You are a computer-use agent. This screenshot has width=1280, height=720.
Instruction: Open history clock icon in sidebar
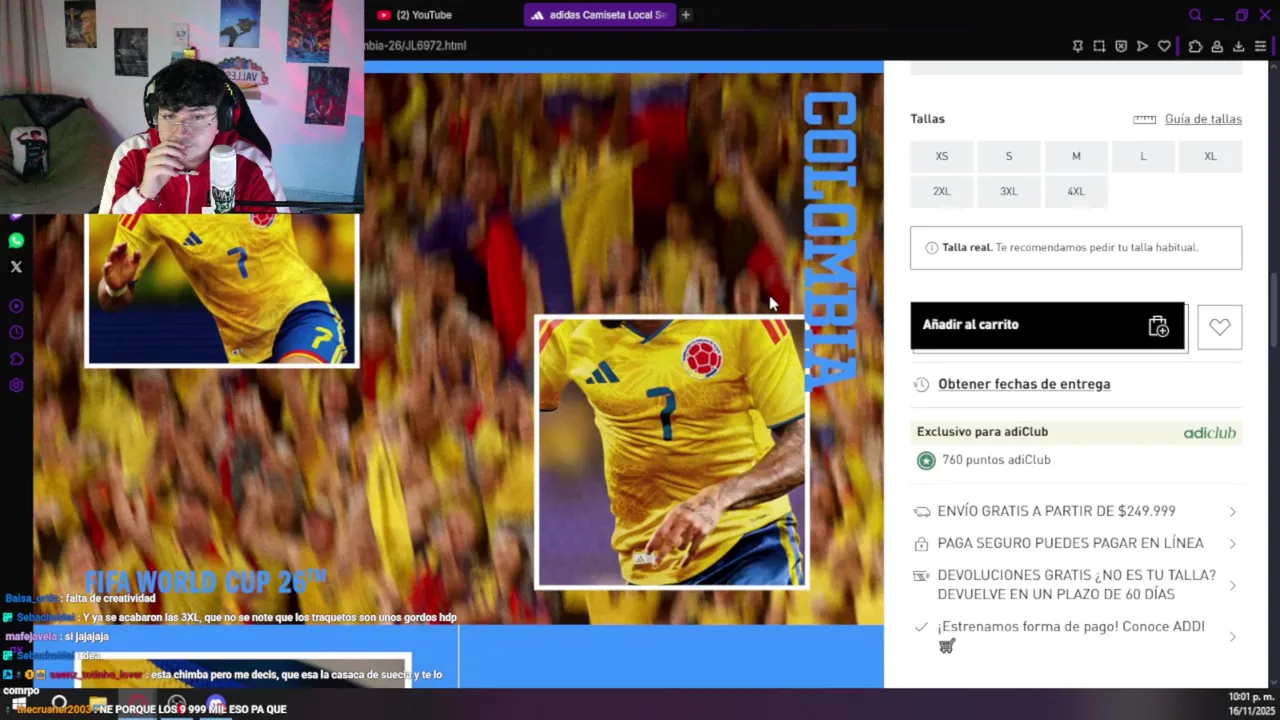(x=16, y=332)
